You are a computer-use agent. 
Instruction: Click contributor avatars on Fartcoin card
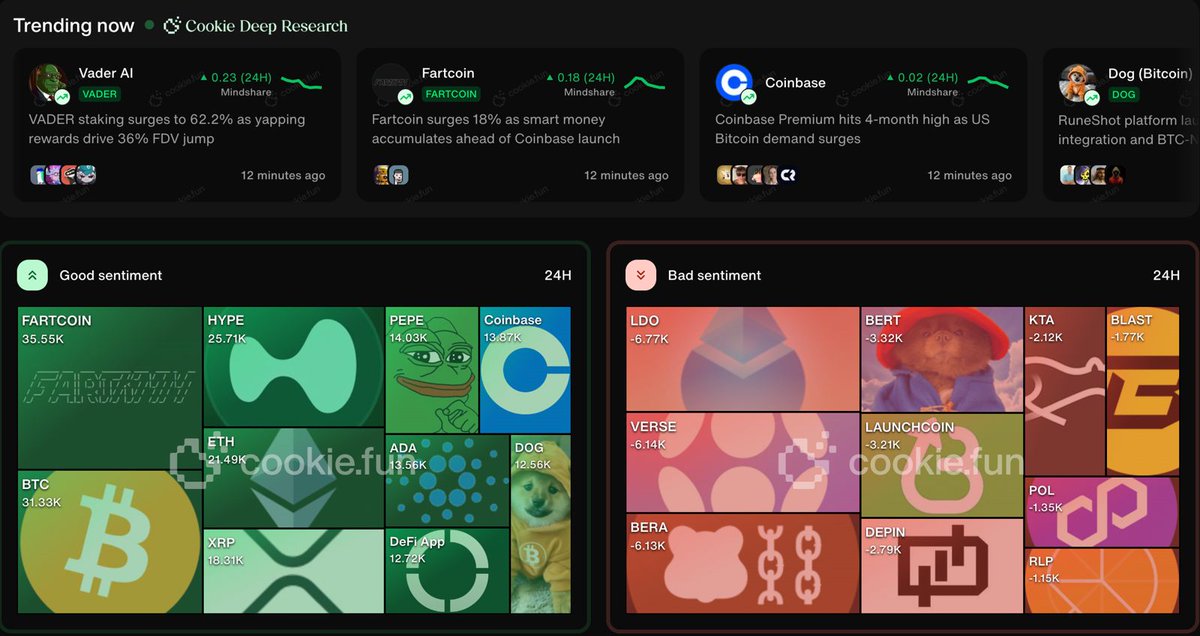click(x=391, y=175)
